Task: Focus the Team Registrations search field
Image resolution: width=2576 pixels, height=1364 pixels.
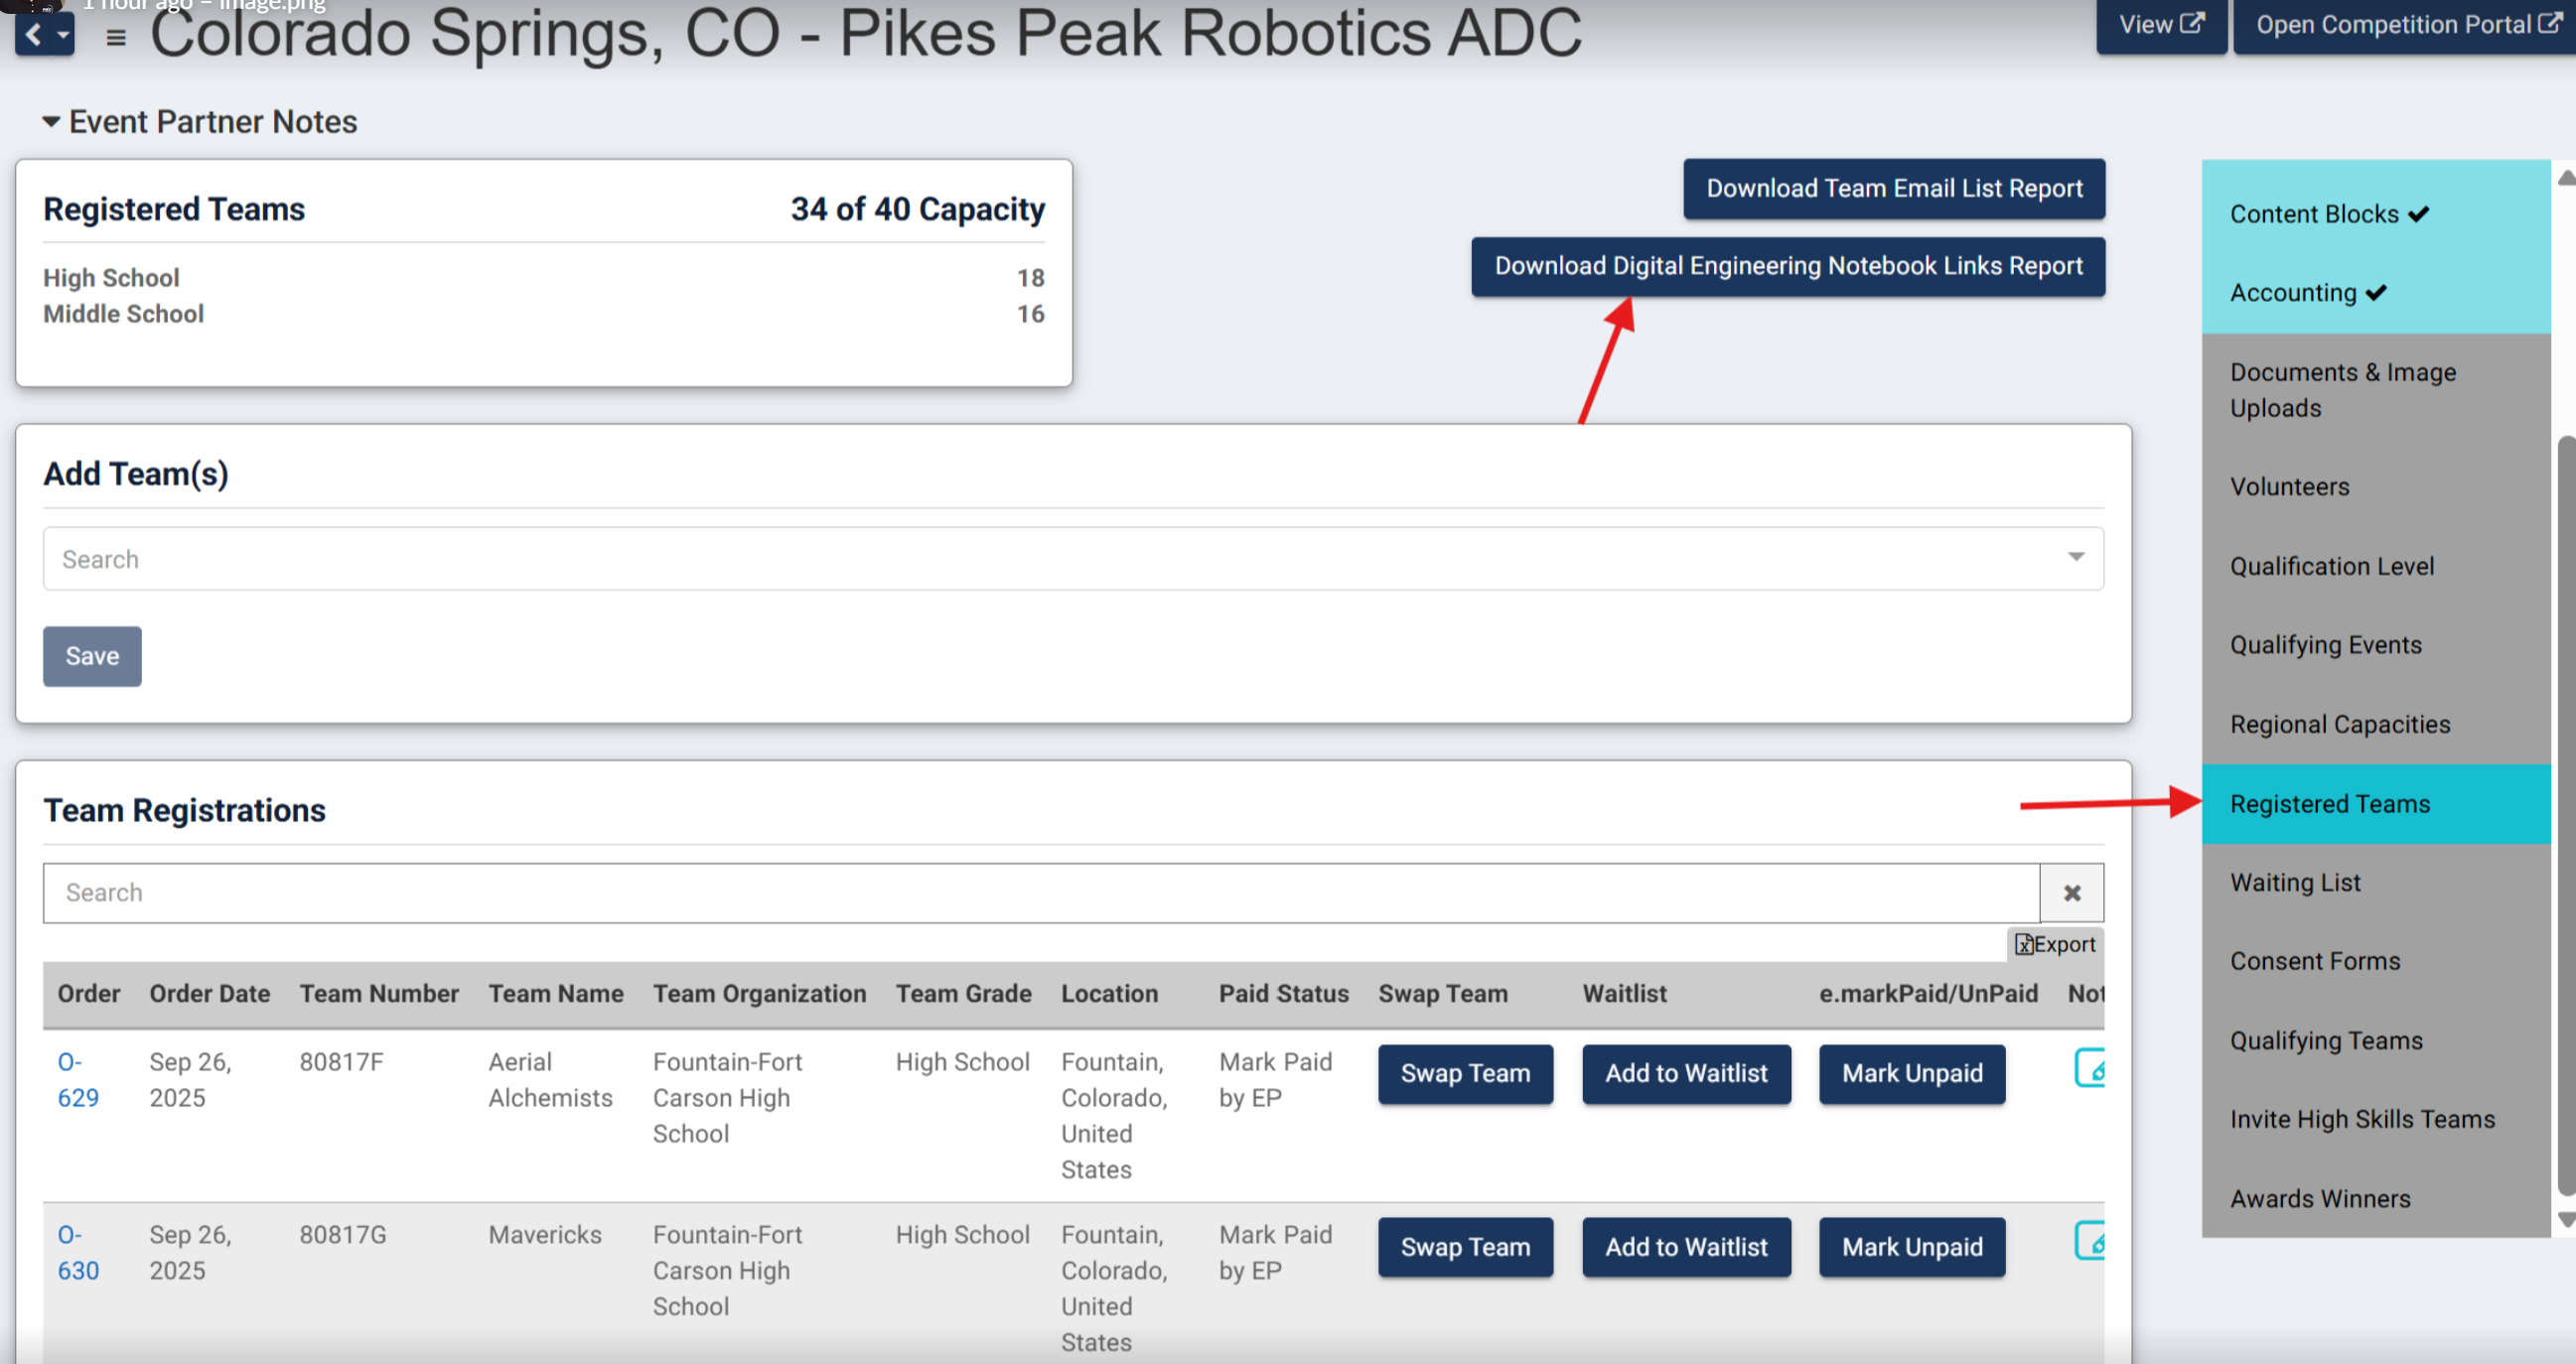Action: coord(1041,893)
